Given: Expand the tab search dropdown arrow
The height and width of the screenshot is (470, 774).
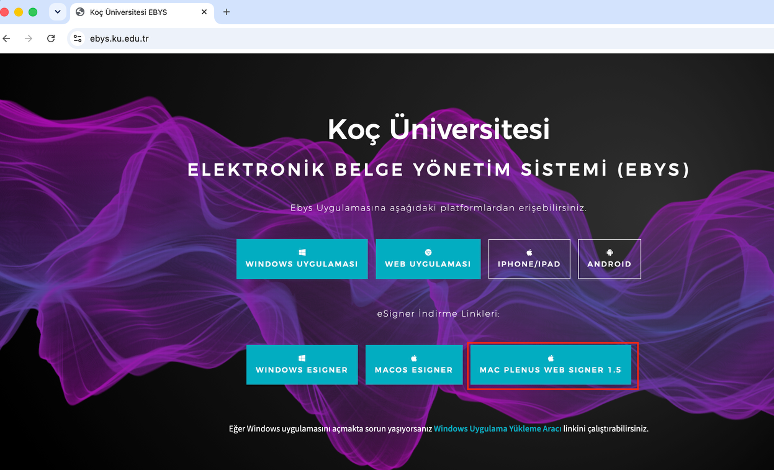Looking at the screenshot, I should [x=57, y=12].
